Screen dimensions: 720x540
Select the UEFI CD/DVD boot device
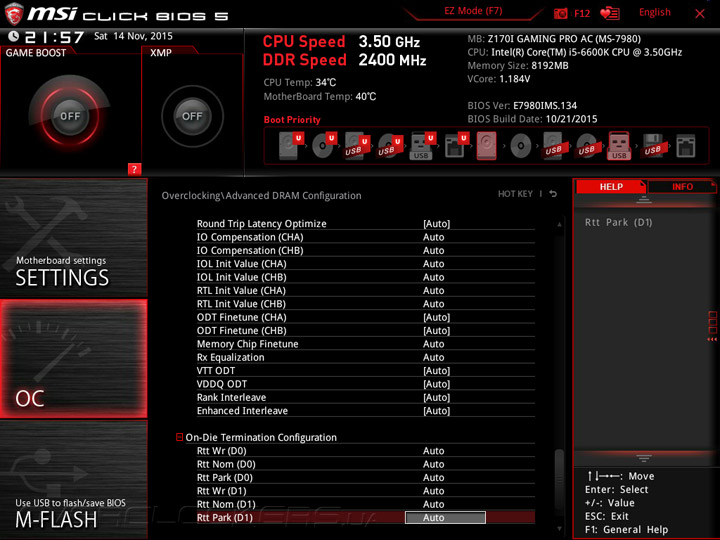click(x=324, y=146)
